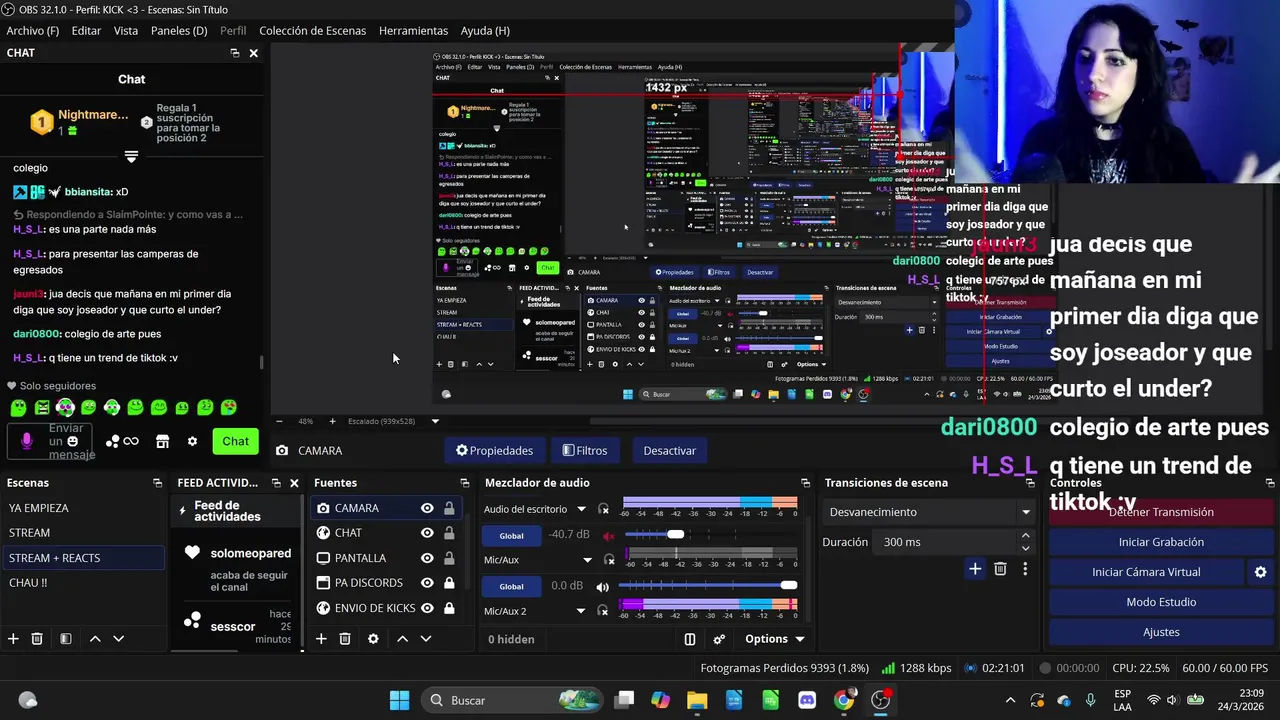This screenshot has height=720, width=1280.
Task: Expand the leaderboard arrow under Nightmare
Action: pyautogui.click(x=131, y=156)
